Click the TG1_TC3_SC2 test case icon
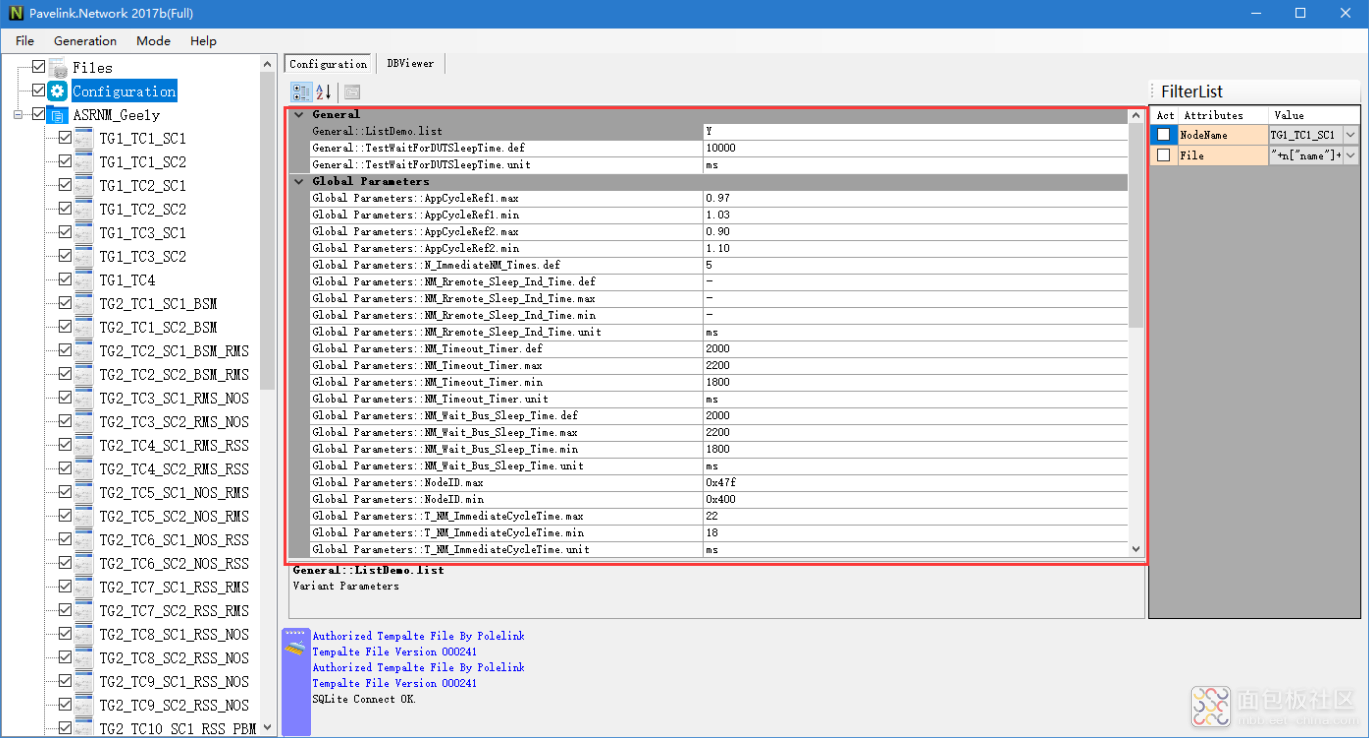The width and height of the screenshot is (1369, 738). [84, 256]
